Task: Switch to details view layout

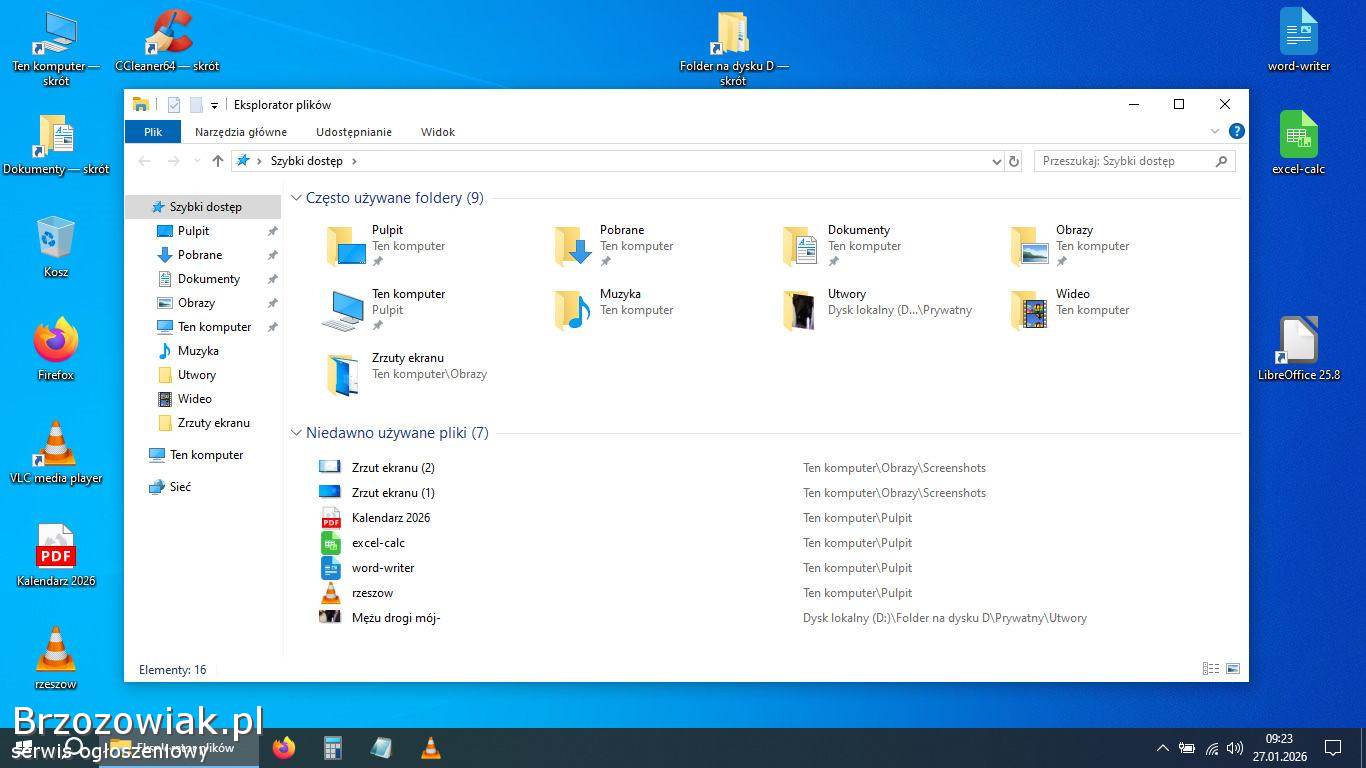Action: [1211, 669]
